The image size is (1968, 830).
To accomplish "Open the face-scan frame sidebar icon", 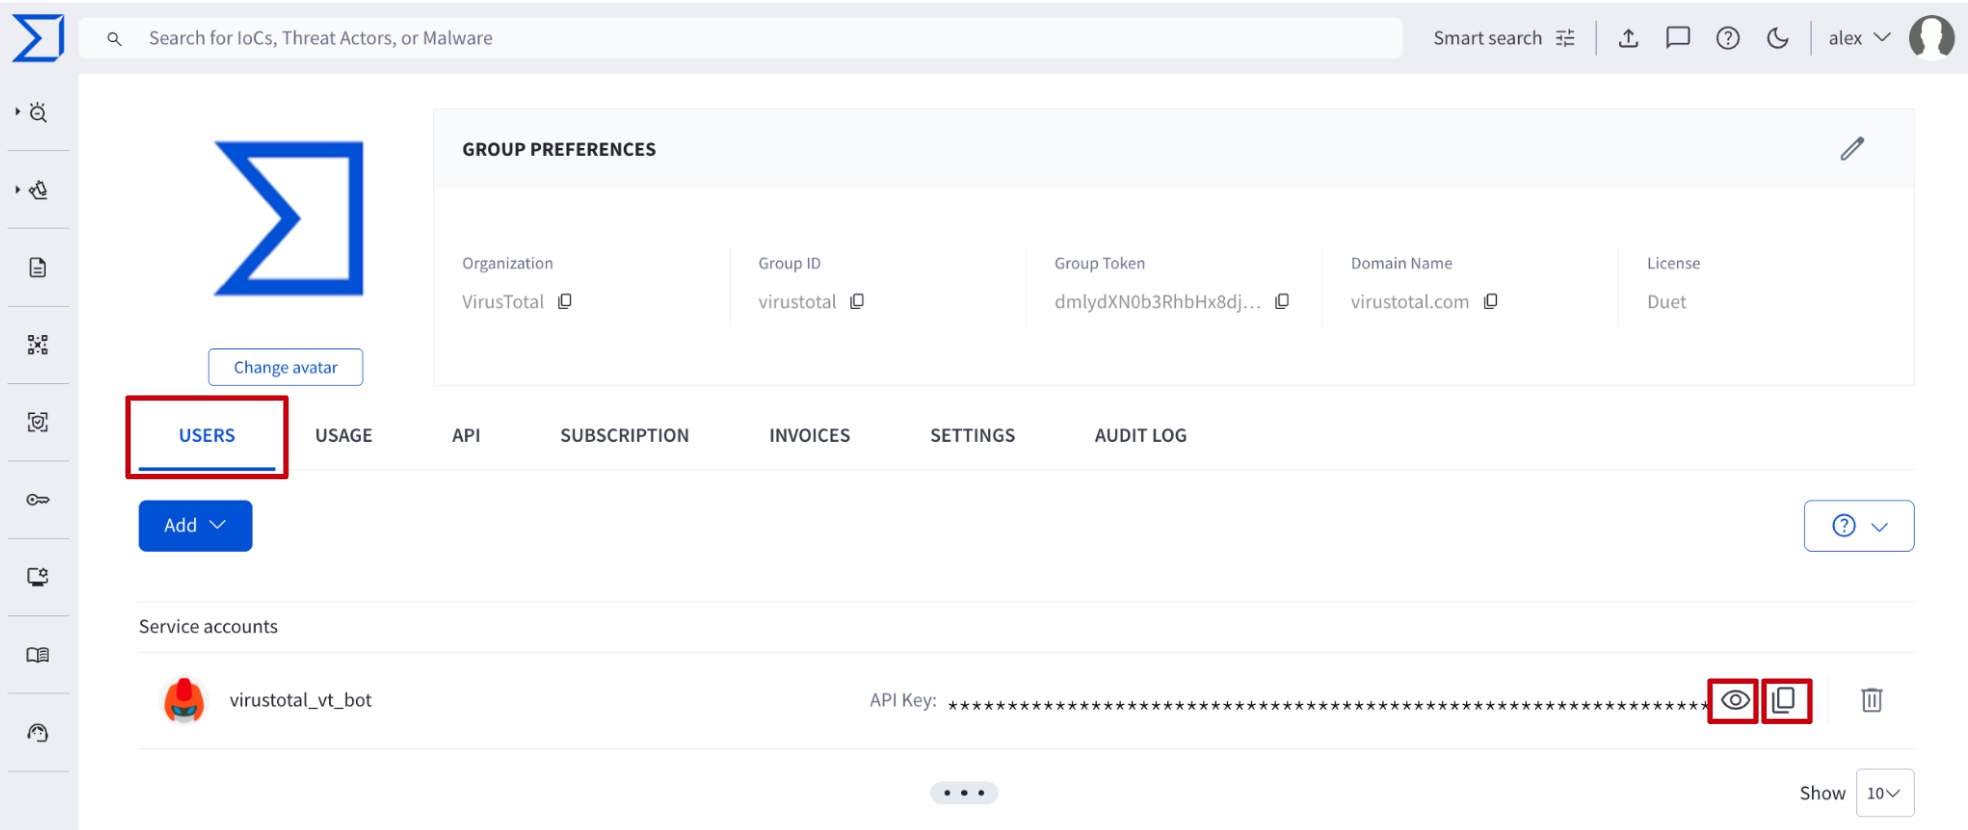I will pyautogui.click(x=38, y=422).
